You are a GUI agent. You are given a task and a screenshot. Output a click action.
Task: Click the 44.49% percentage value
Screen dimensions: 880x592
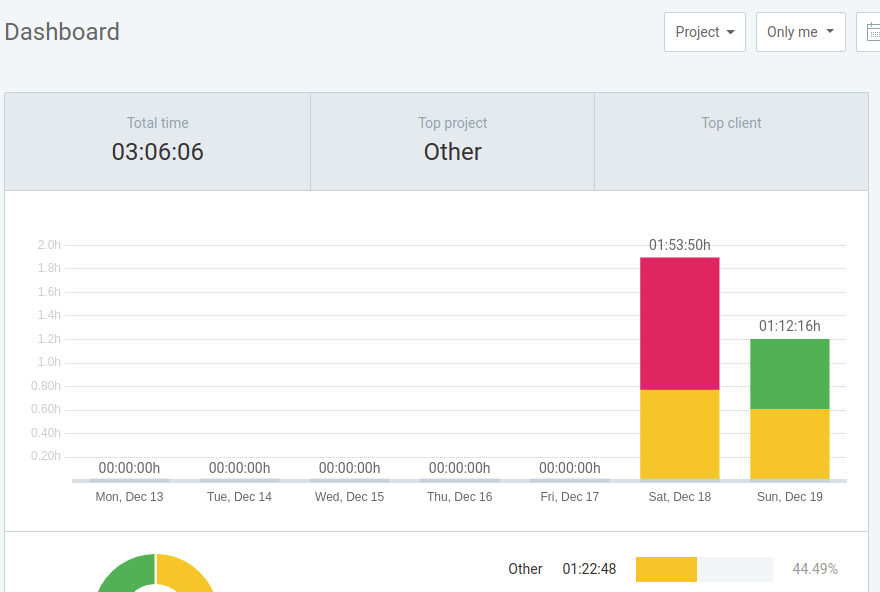coord(815,569)
